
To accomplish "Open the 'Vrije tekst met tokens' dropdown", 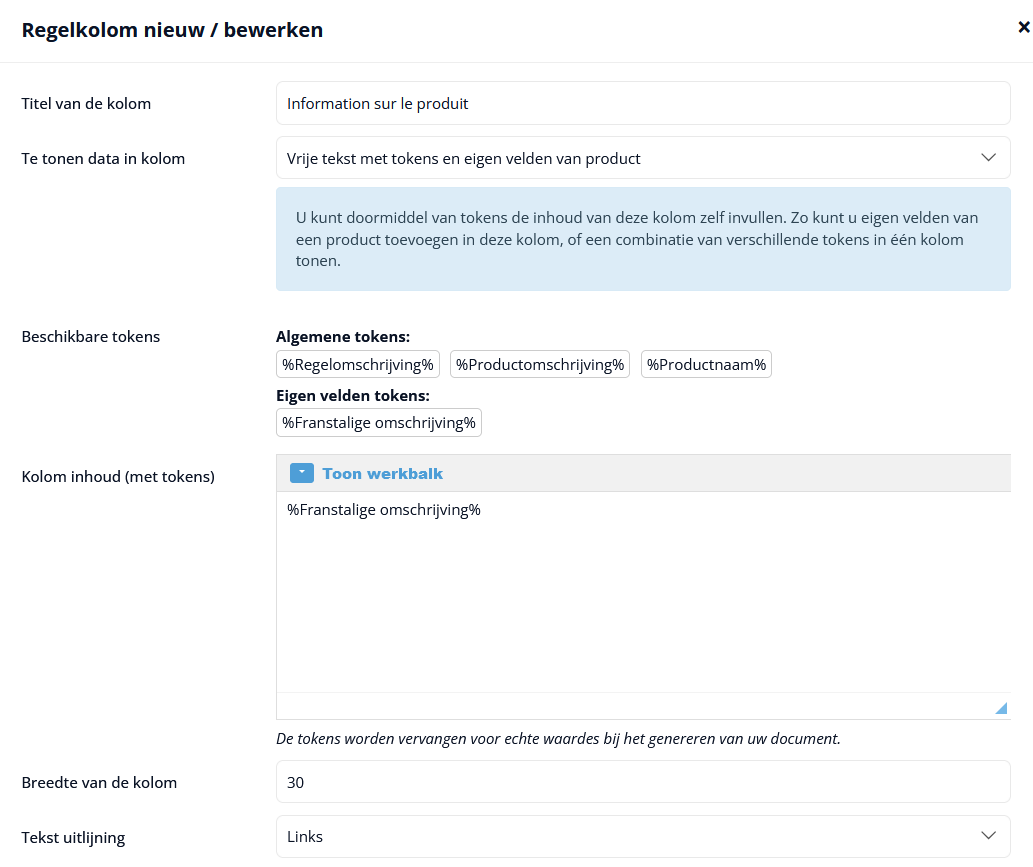I will pos(643,158).
